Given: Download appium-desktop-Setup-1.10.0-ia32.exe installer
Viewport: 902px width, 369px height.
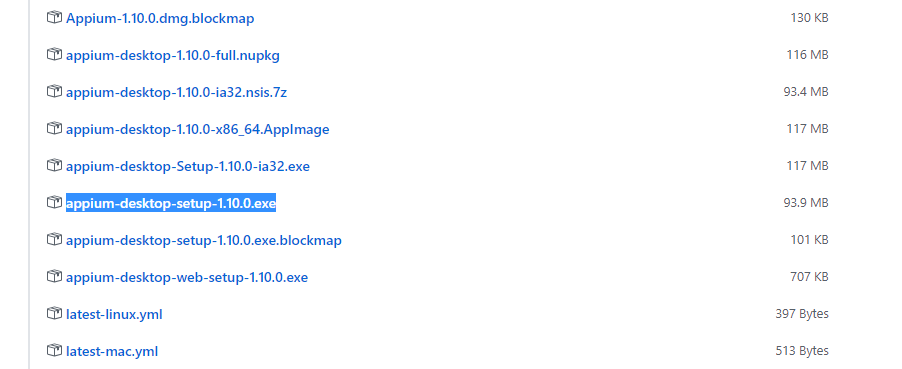Looking at the screenshot, I should (x=188, y=166).
